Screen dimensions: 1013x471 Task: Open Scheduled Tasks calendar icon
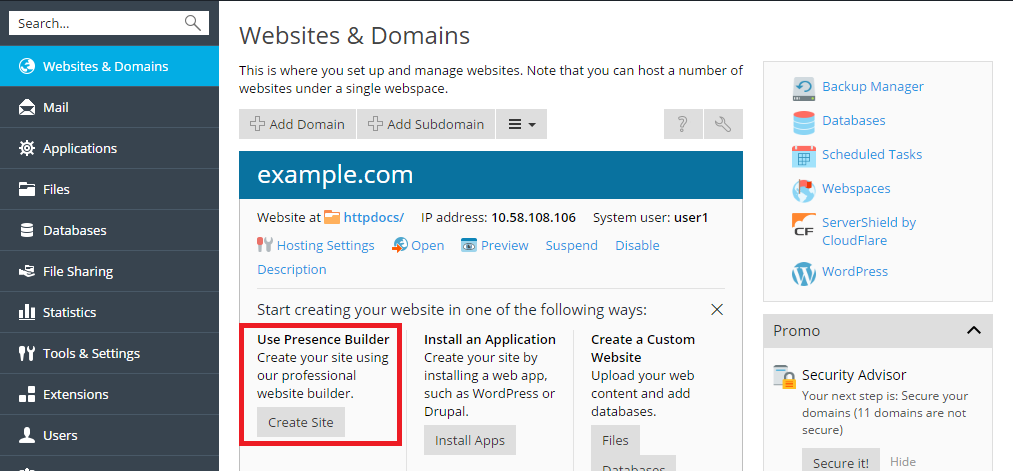804,156
